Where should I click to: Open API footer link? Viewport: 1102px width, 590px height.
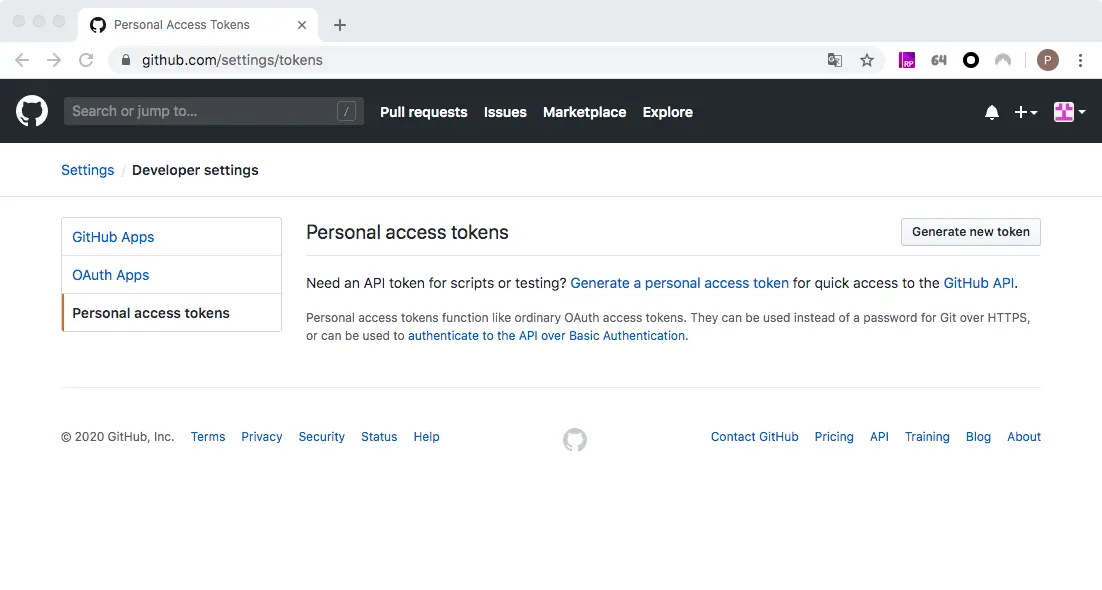[879, 437]
